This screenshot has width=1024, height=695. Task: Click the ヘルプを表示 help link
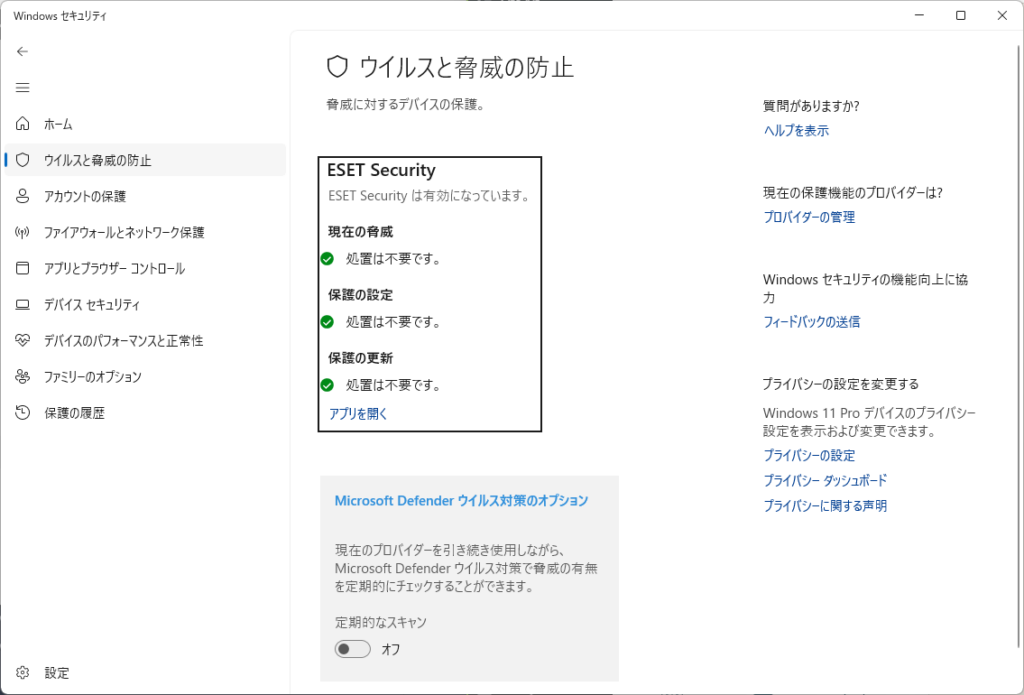(x=795, y=130)
